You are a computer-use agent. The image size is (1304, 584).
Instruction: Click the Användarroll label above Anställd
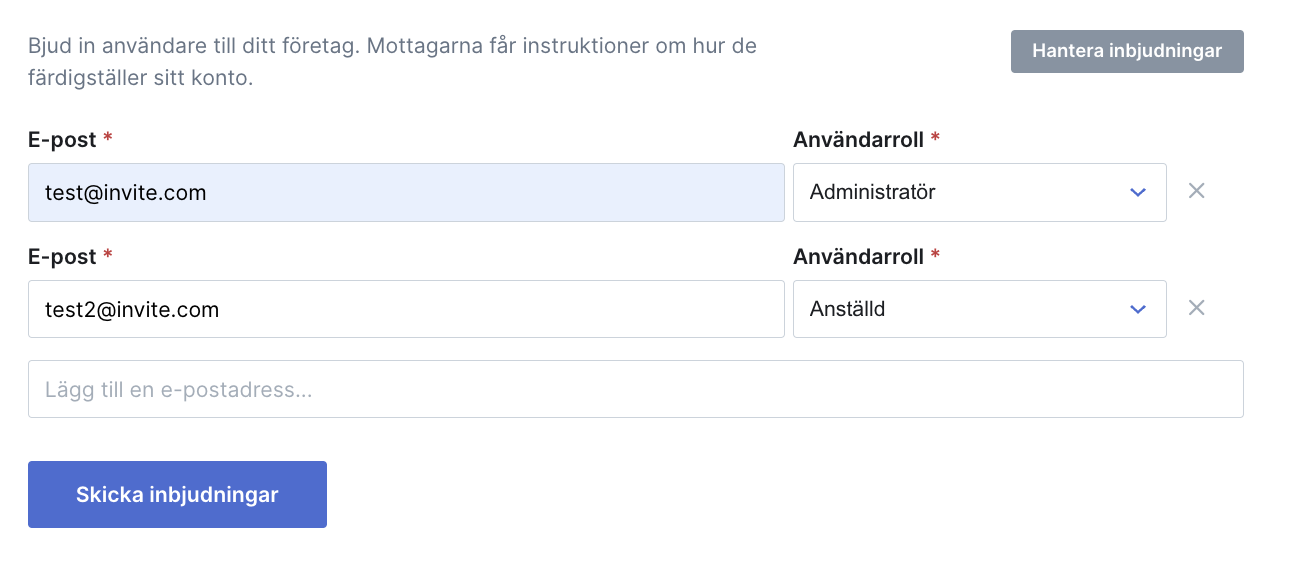tap(858, 257)
